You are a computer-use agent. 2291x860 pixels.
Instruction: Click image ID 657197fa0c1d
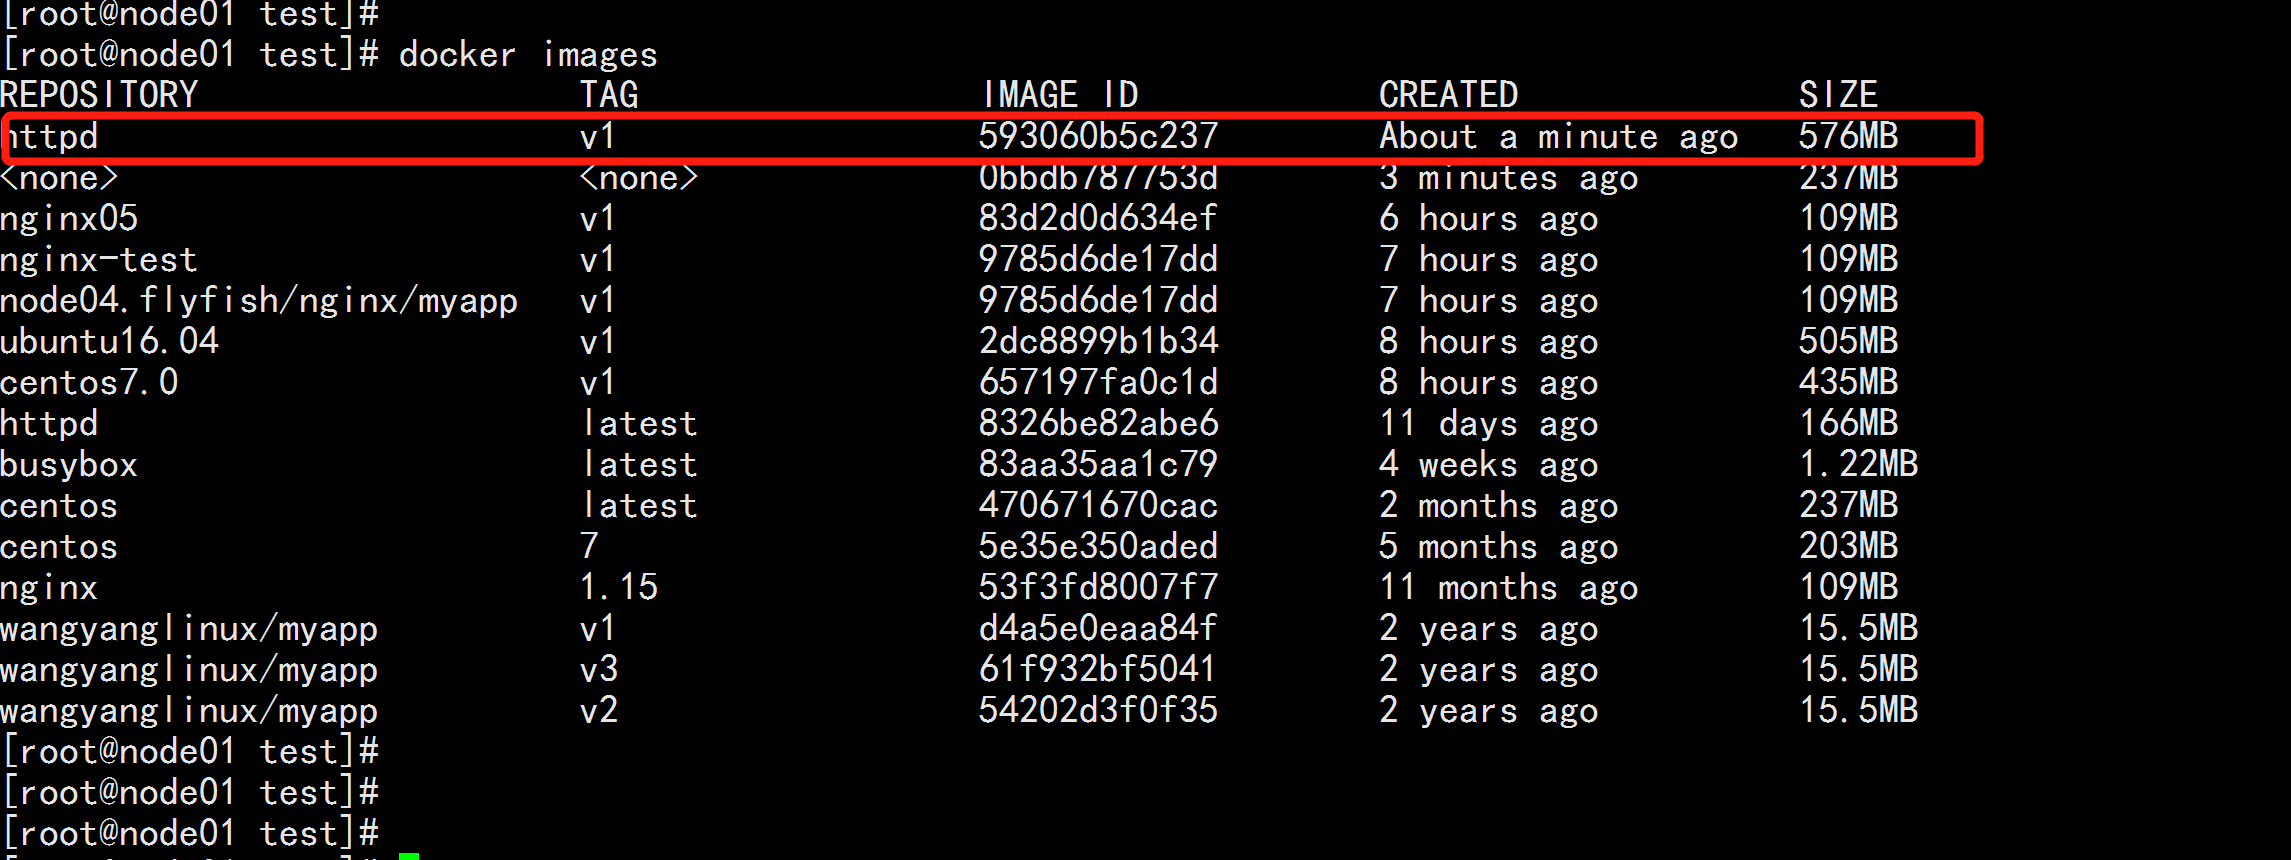click(1098, 382)
